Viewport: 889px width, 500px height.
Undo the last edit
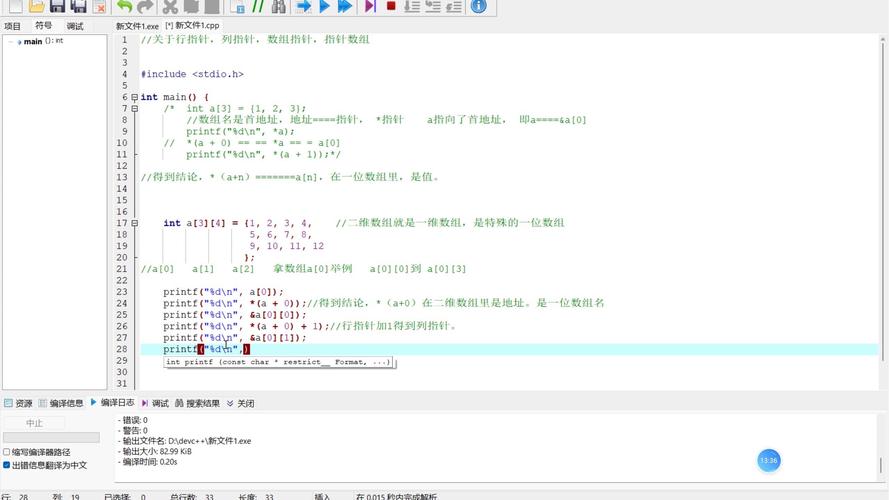tap(124, 6)
